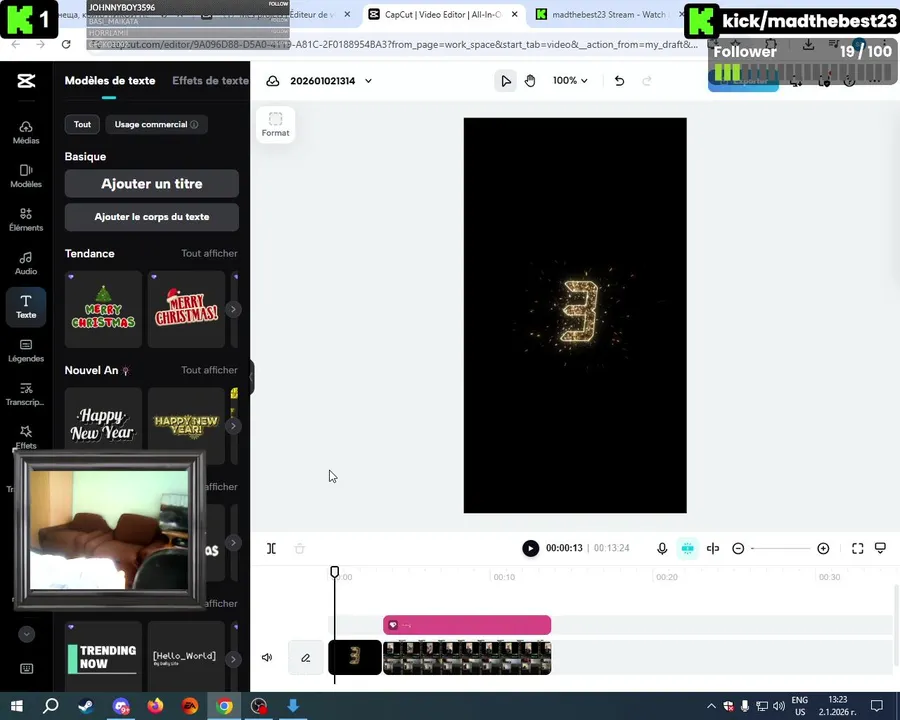Open the Médias sidebar panel
The image size is (900, 720).
point(26,133)
